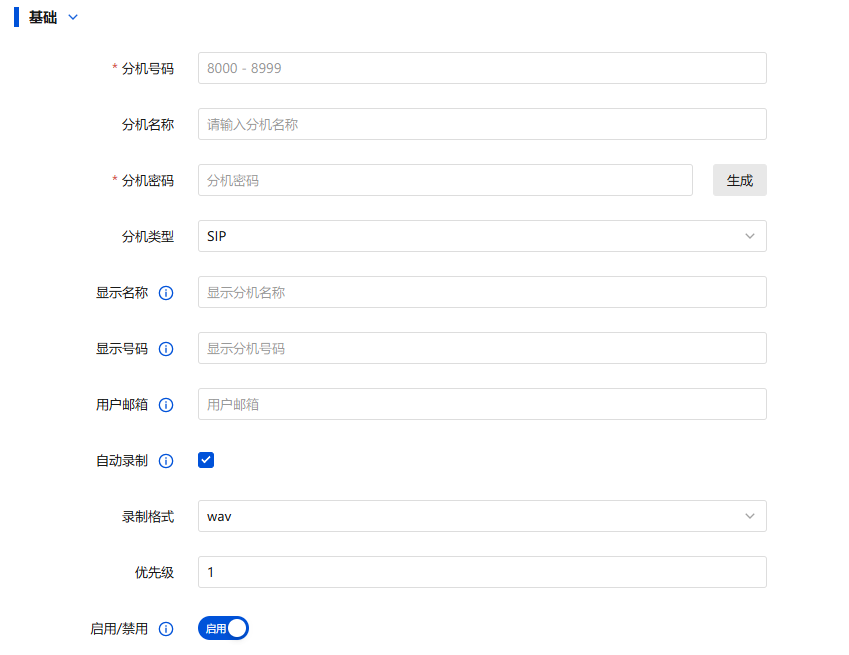This screenshot has height=655, width=849.
Task: Click info icon next to 用户邮箱
Action: pyautogui.click(x=166, y=405)
